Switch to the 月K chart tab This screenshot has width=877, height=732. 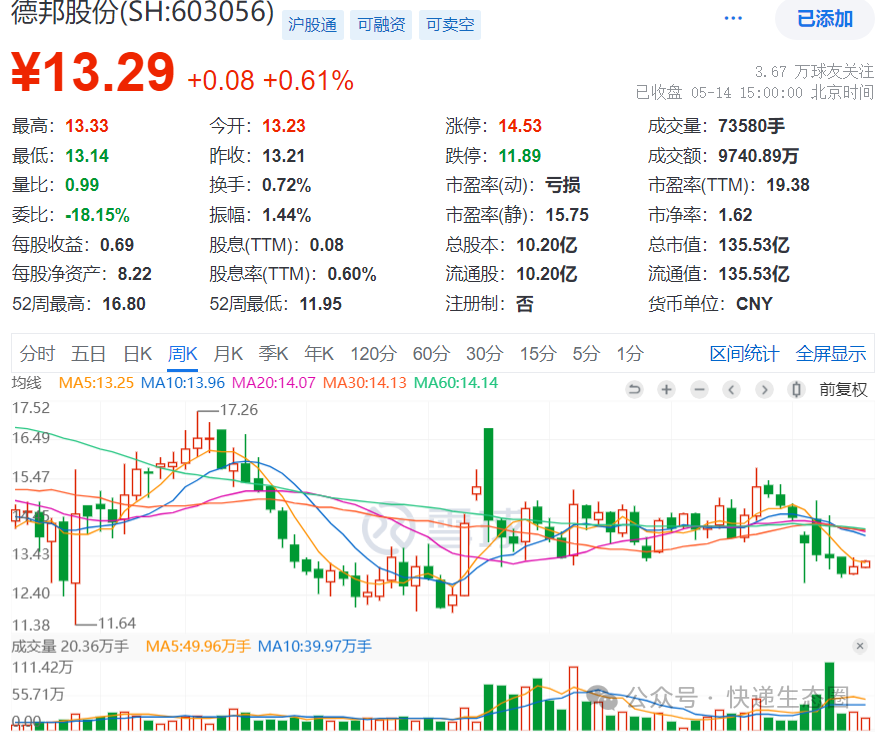pos(228,353)
